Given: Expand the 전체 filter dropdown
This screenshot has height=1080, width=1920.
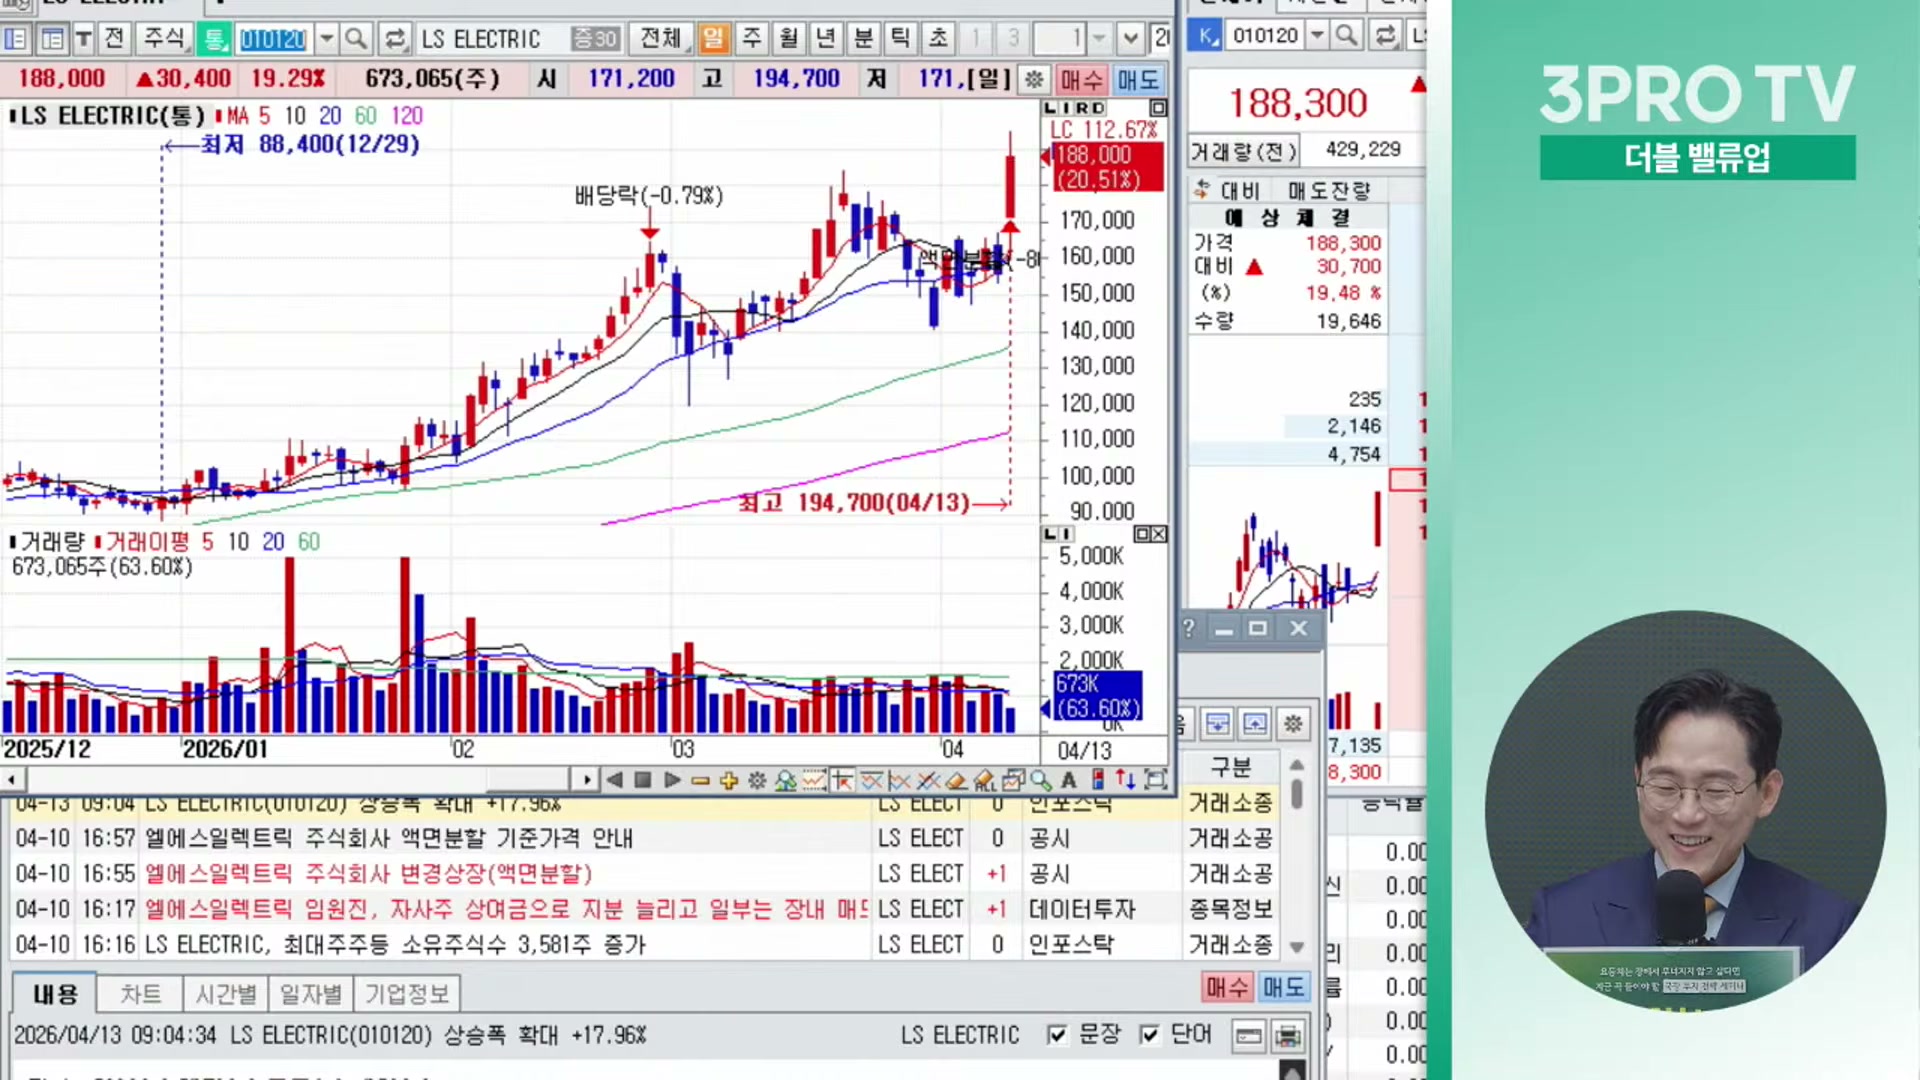Looking at the screenshot, I should [x=661, y=39].
